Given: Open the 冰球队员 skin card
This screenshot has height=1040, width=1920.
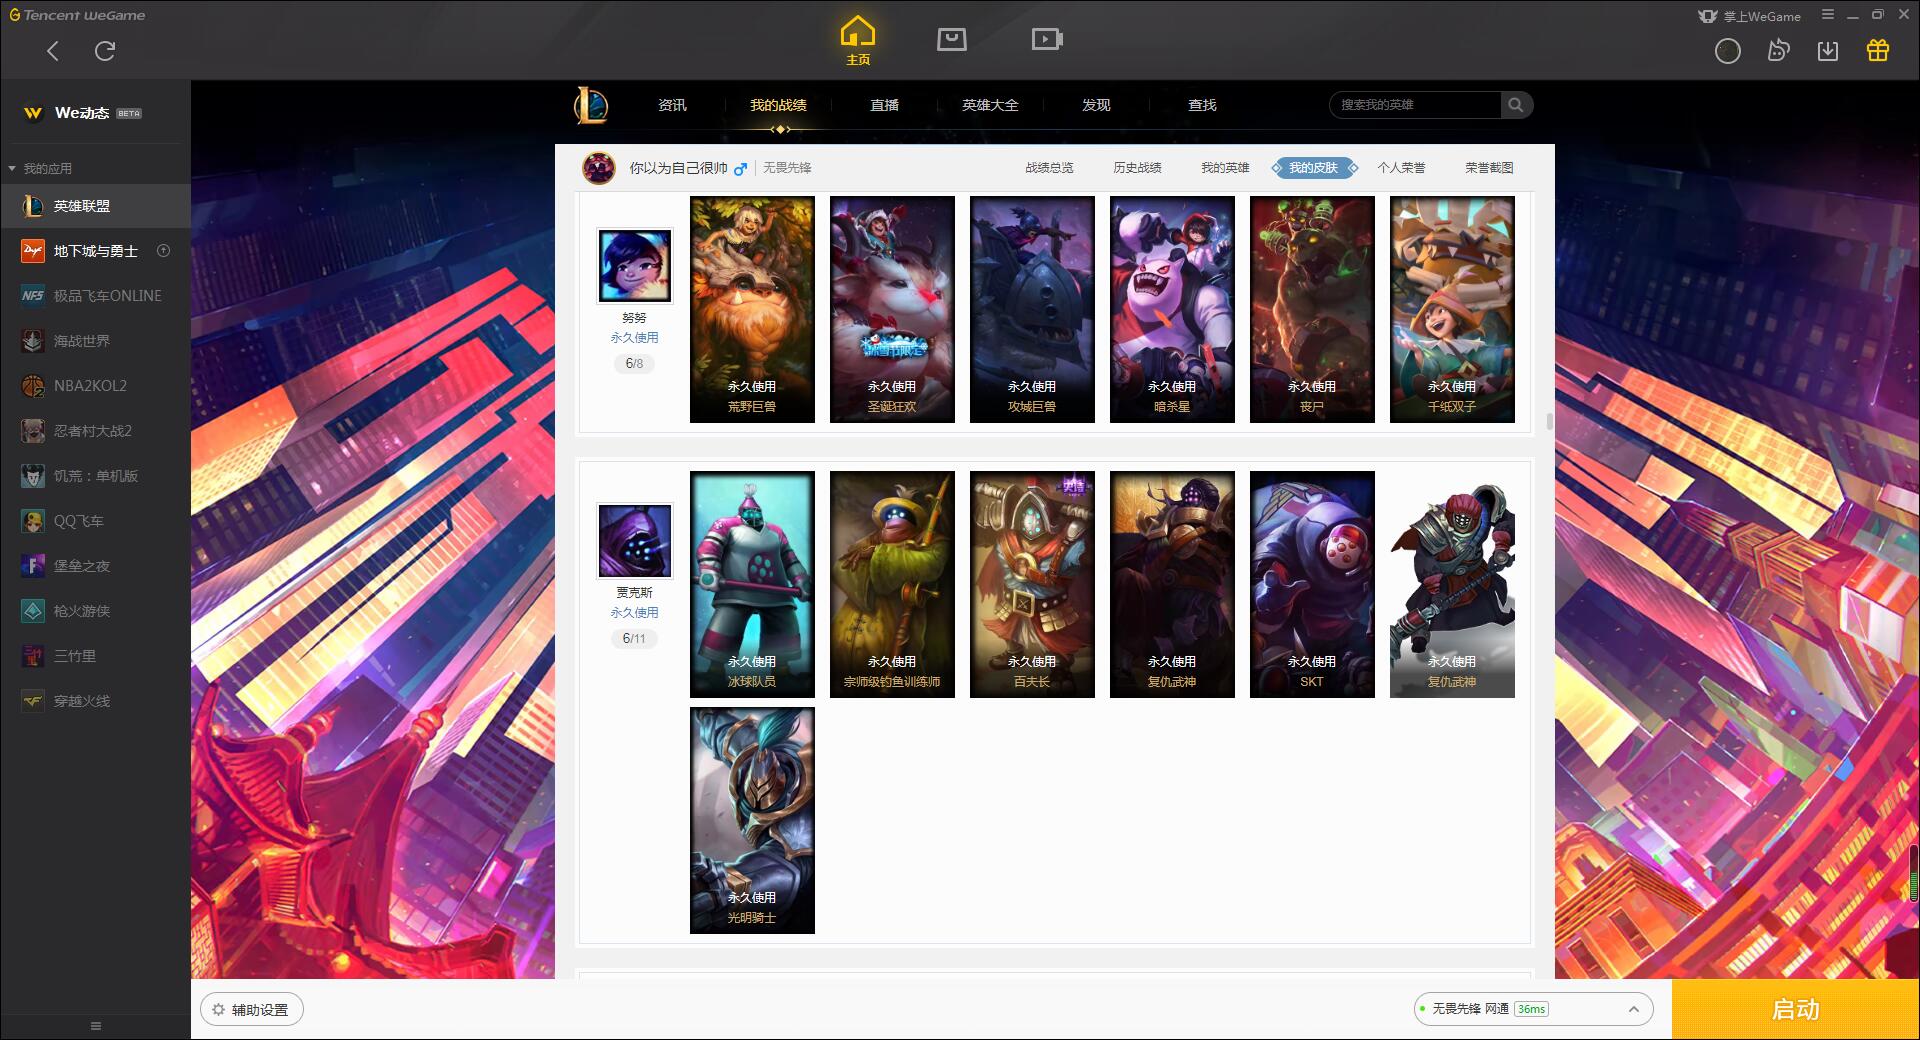Looking at the screenshot, I should (752, 584).
